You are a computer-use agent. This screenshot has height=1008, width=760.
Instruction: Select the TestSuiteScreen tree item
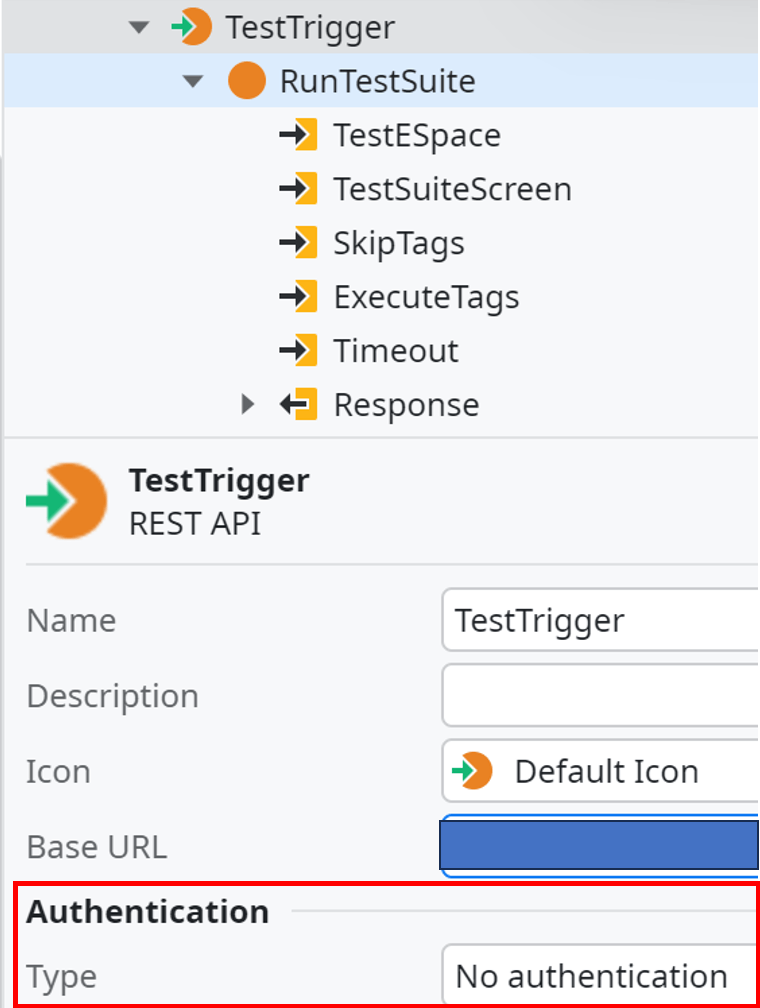pos(453,189)
